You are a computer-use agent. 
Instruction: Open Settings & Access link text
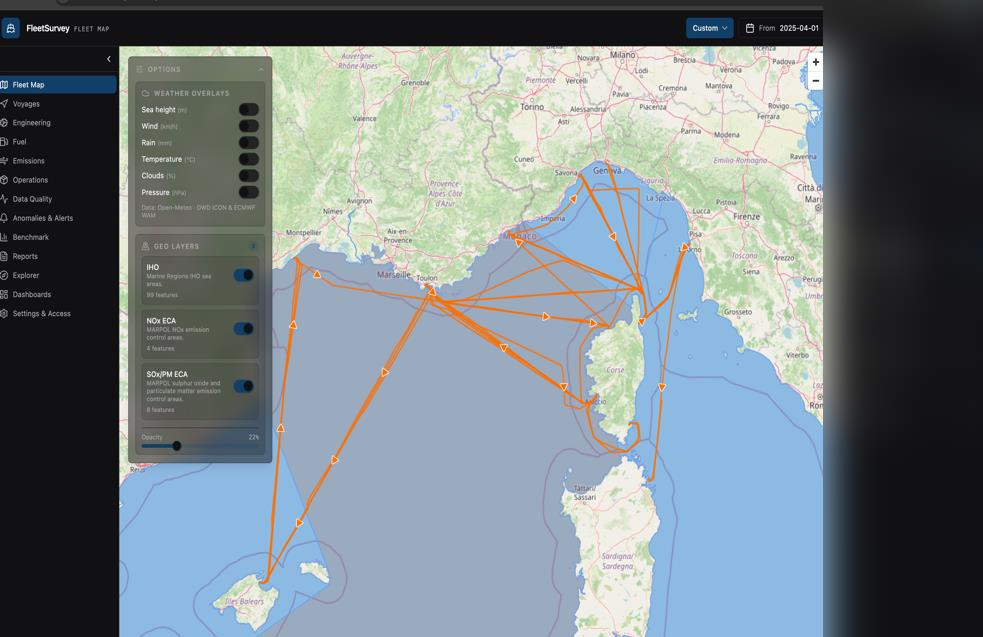click(41, 314)
